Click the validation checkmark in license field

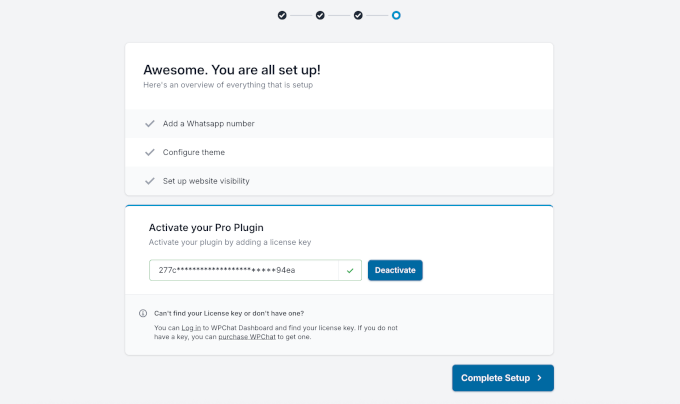click(350, 270)
